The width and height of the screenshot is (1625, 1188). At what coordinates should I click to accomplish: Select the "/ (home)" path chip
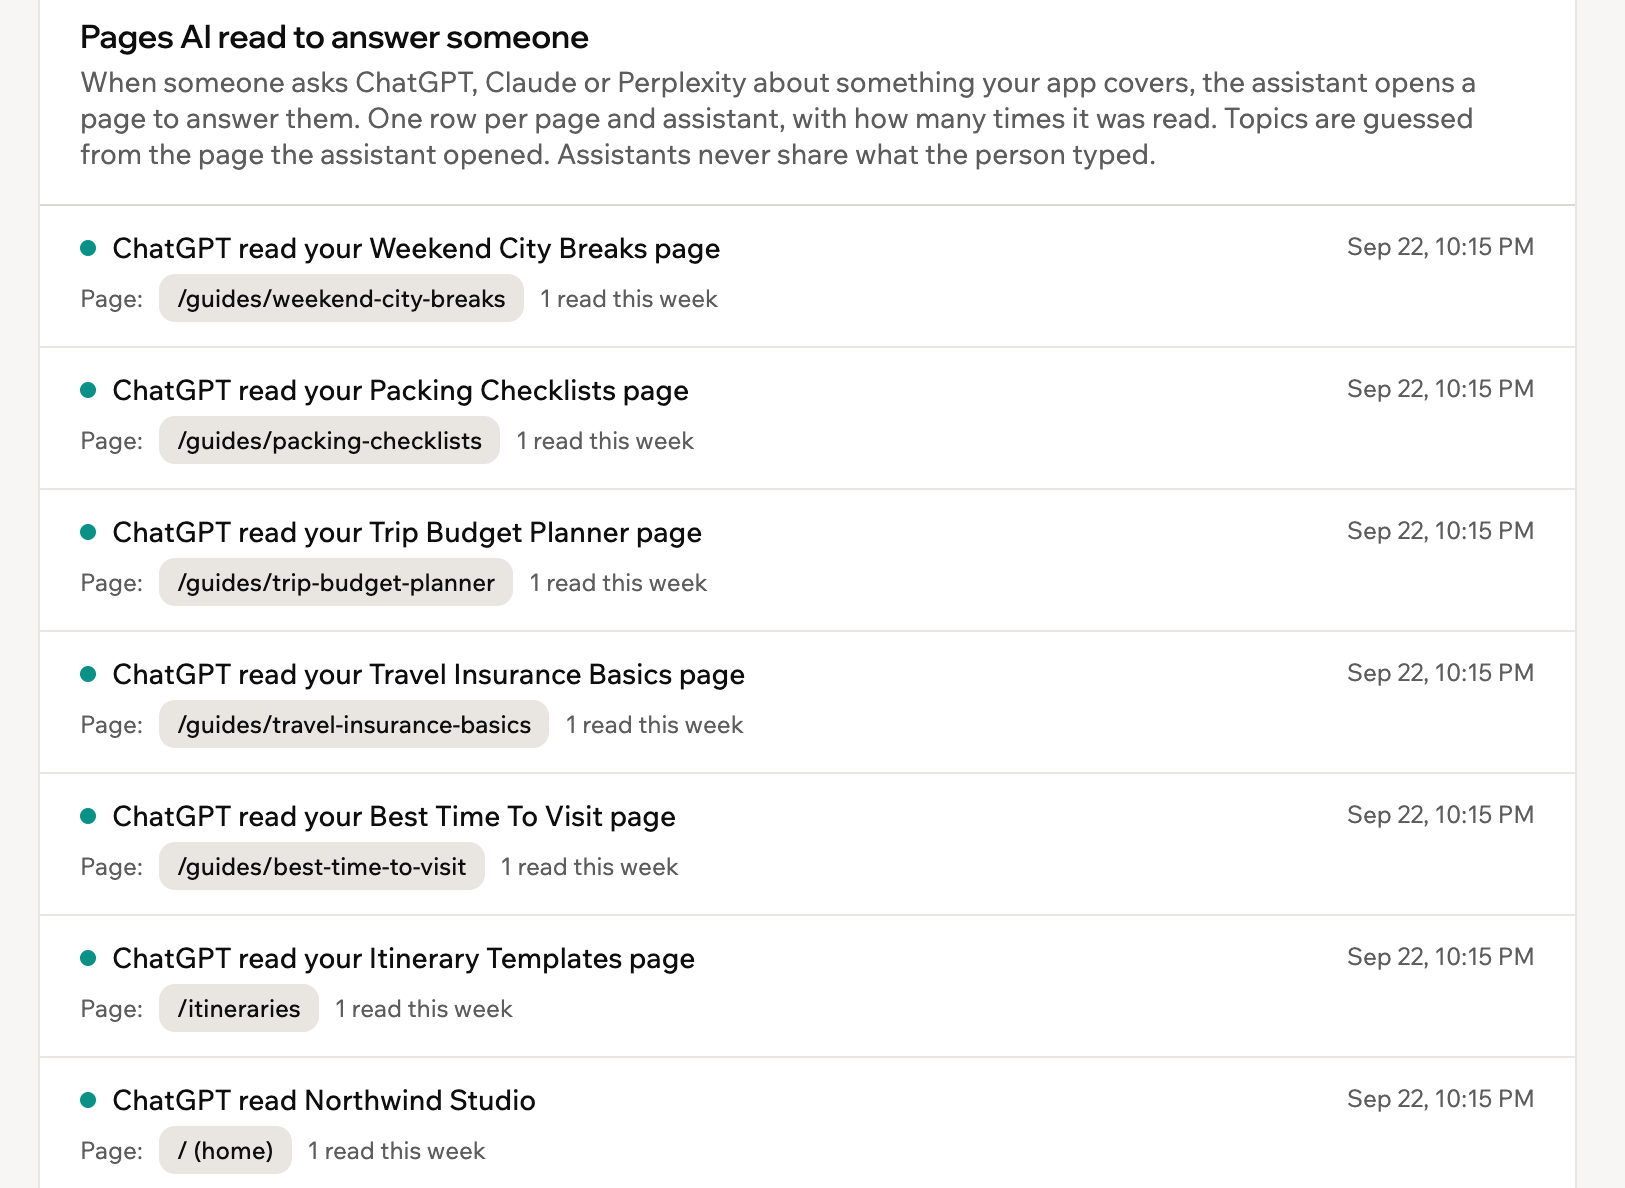[x=225, y=1150]
